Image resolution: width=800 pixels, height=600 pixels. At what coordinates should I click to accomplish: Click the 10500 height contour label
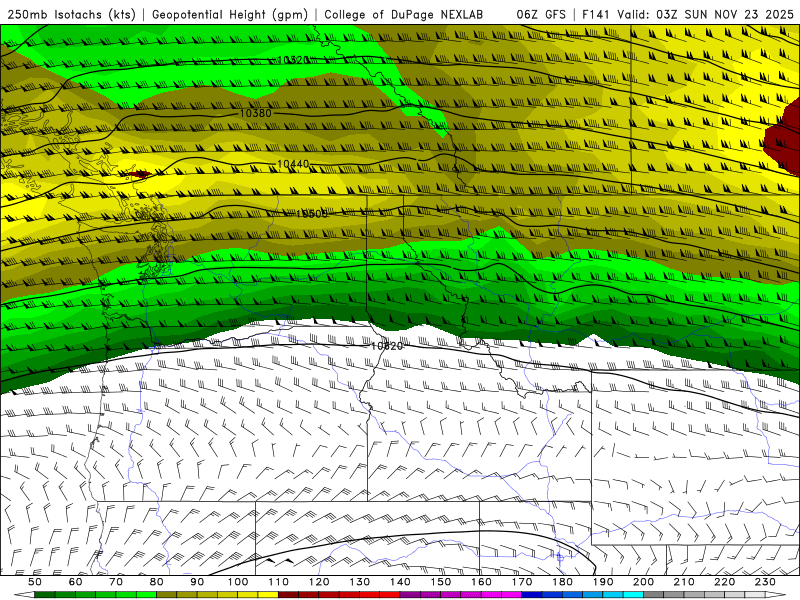click(312, 214)
